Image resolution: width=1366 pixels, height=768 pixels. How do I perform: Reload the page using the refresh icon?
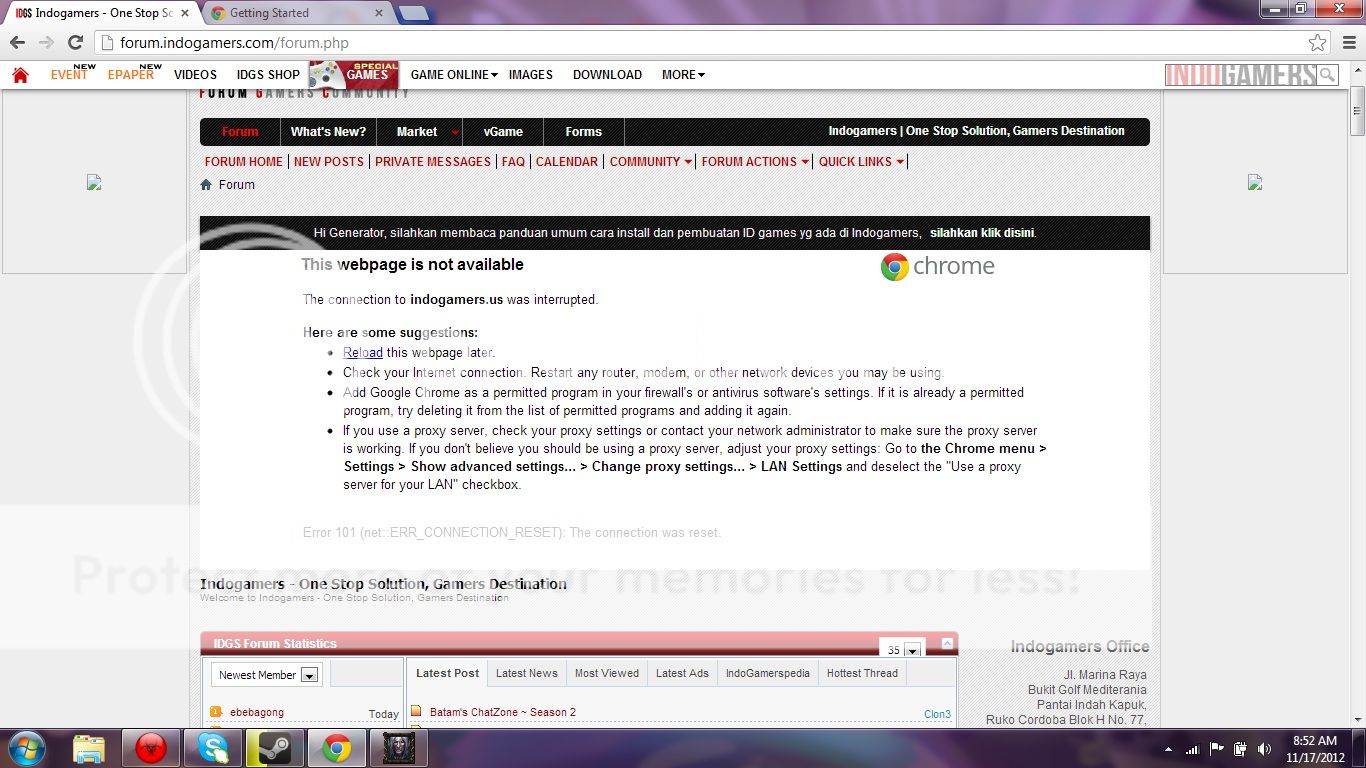75,42
